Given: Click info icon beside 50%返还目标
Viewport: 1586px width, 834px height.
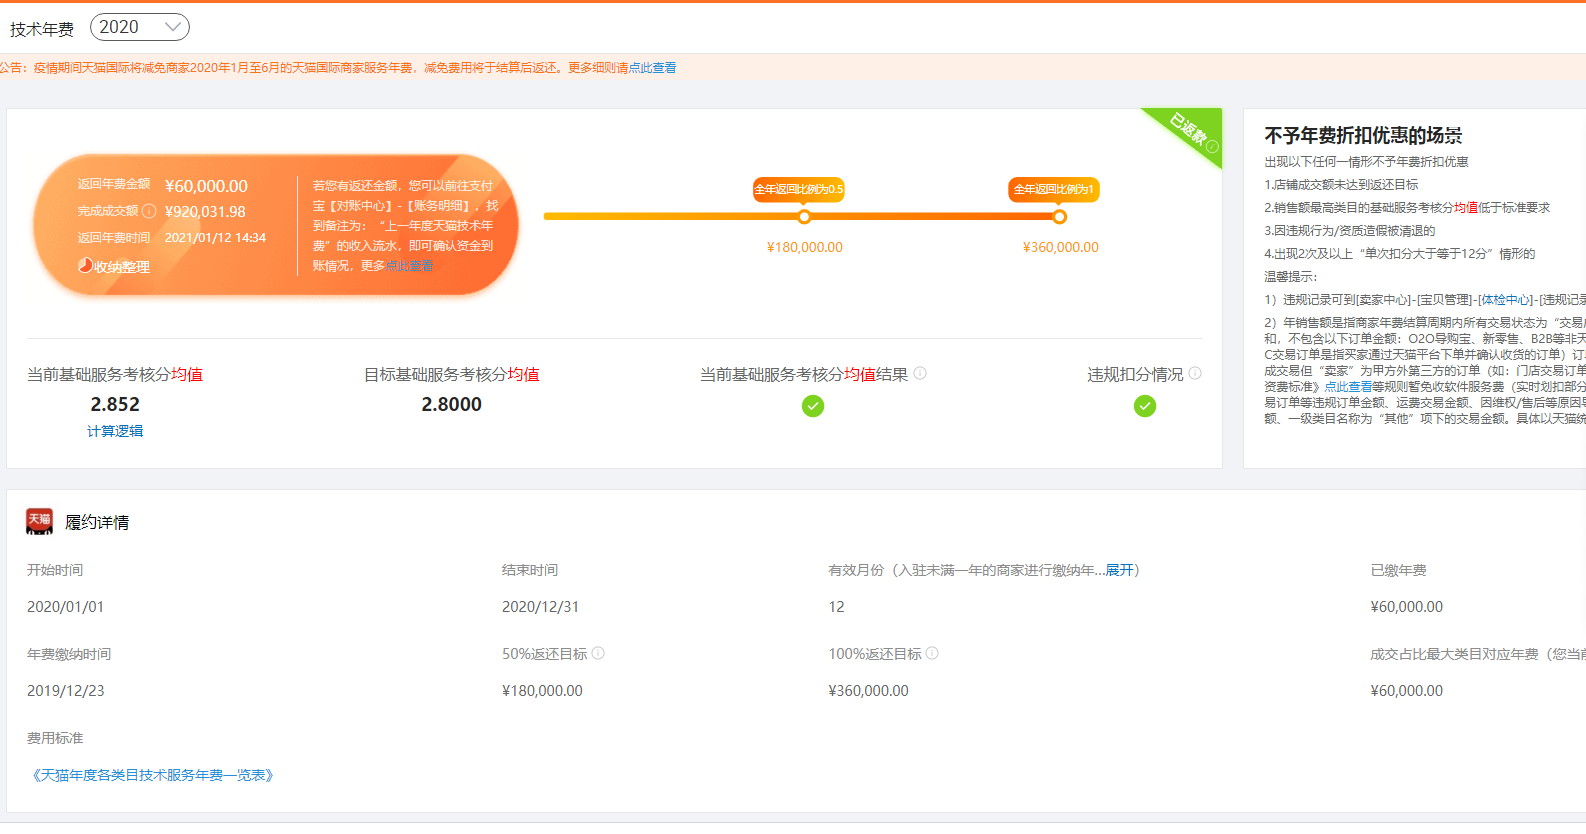Looking at the screenshot, I should 598,653.
